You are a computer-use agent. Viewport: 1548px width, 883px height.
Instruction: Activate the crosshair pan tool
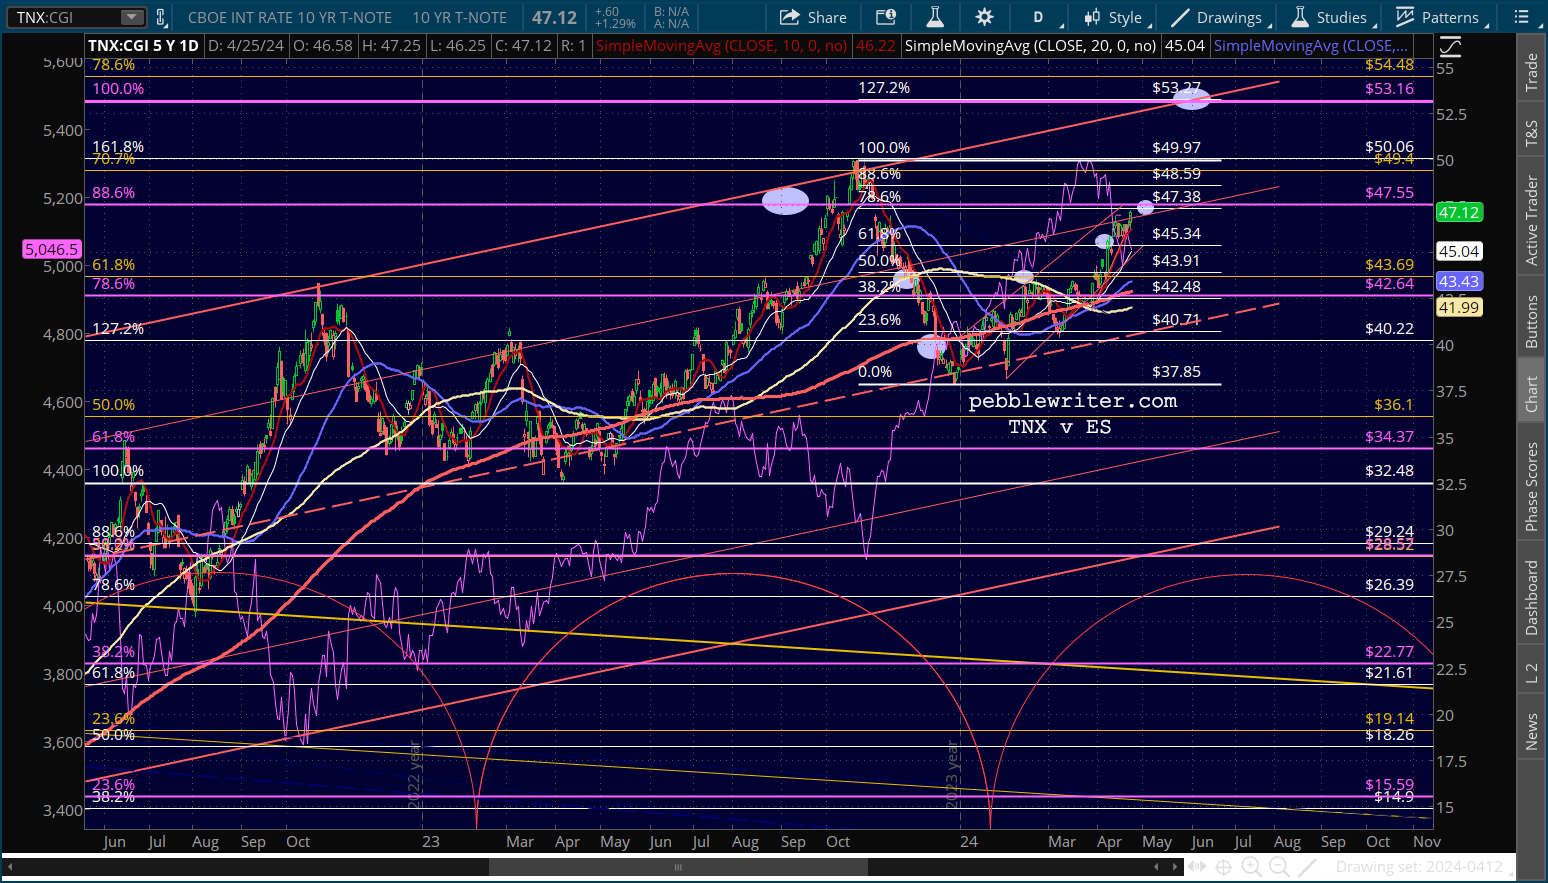pos(1222,867)
